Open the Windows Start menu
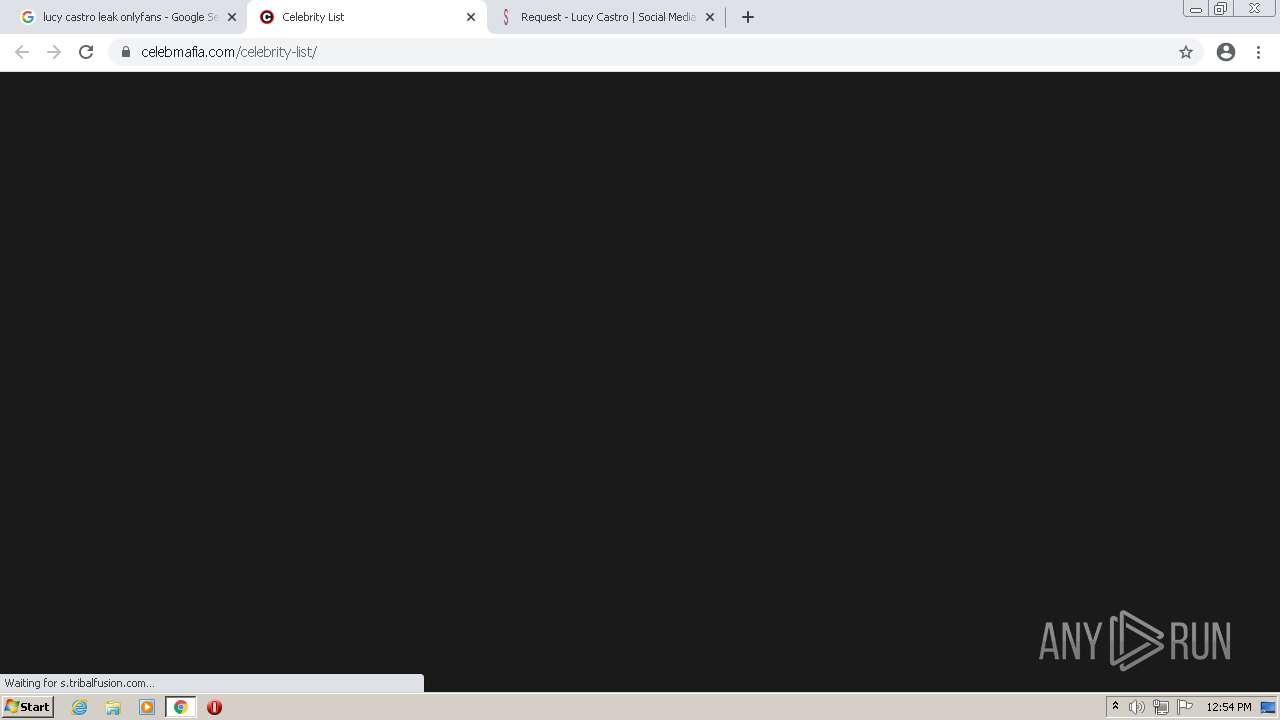 [28, 707]
